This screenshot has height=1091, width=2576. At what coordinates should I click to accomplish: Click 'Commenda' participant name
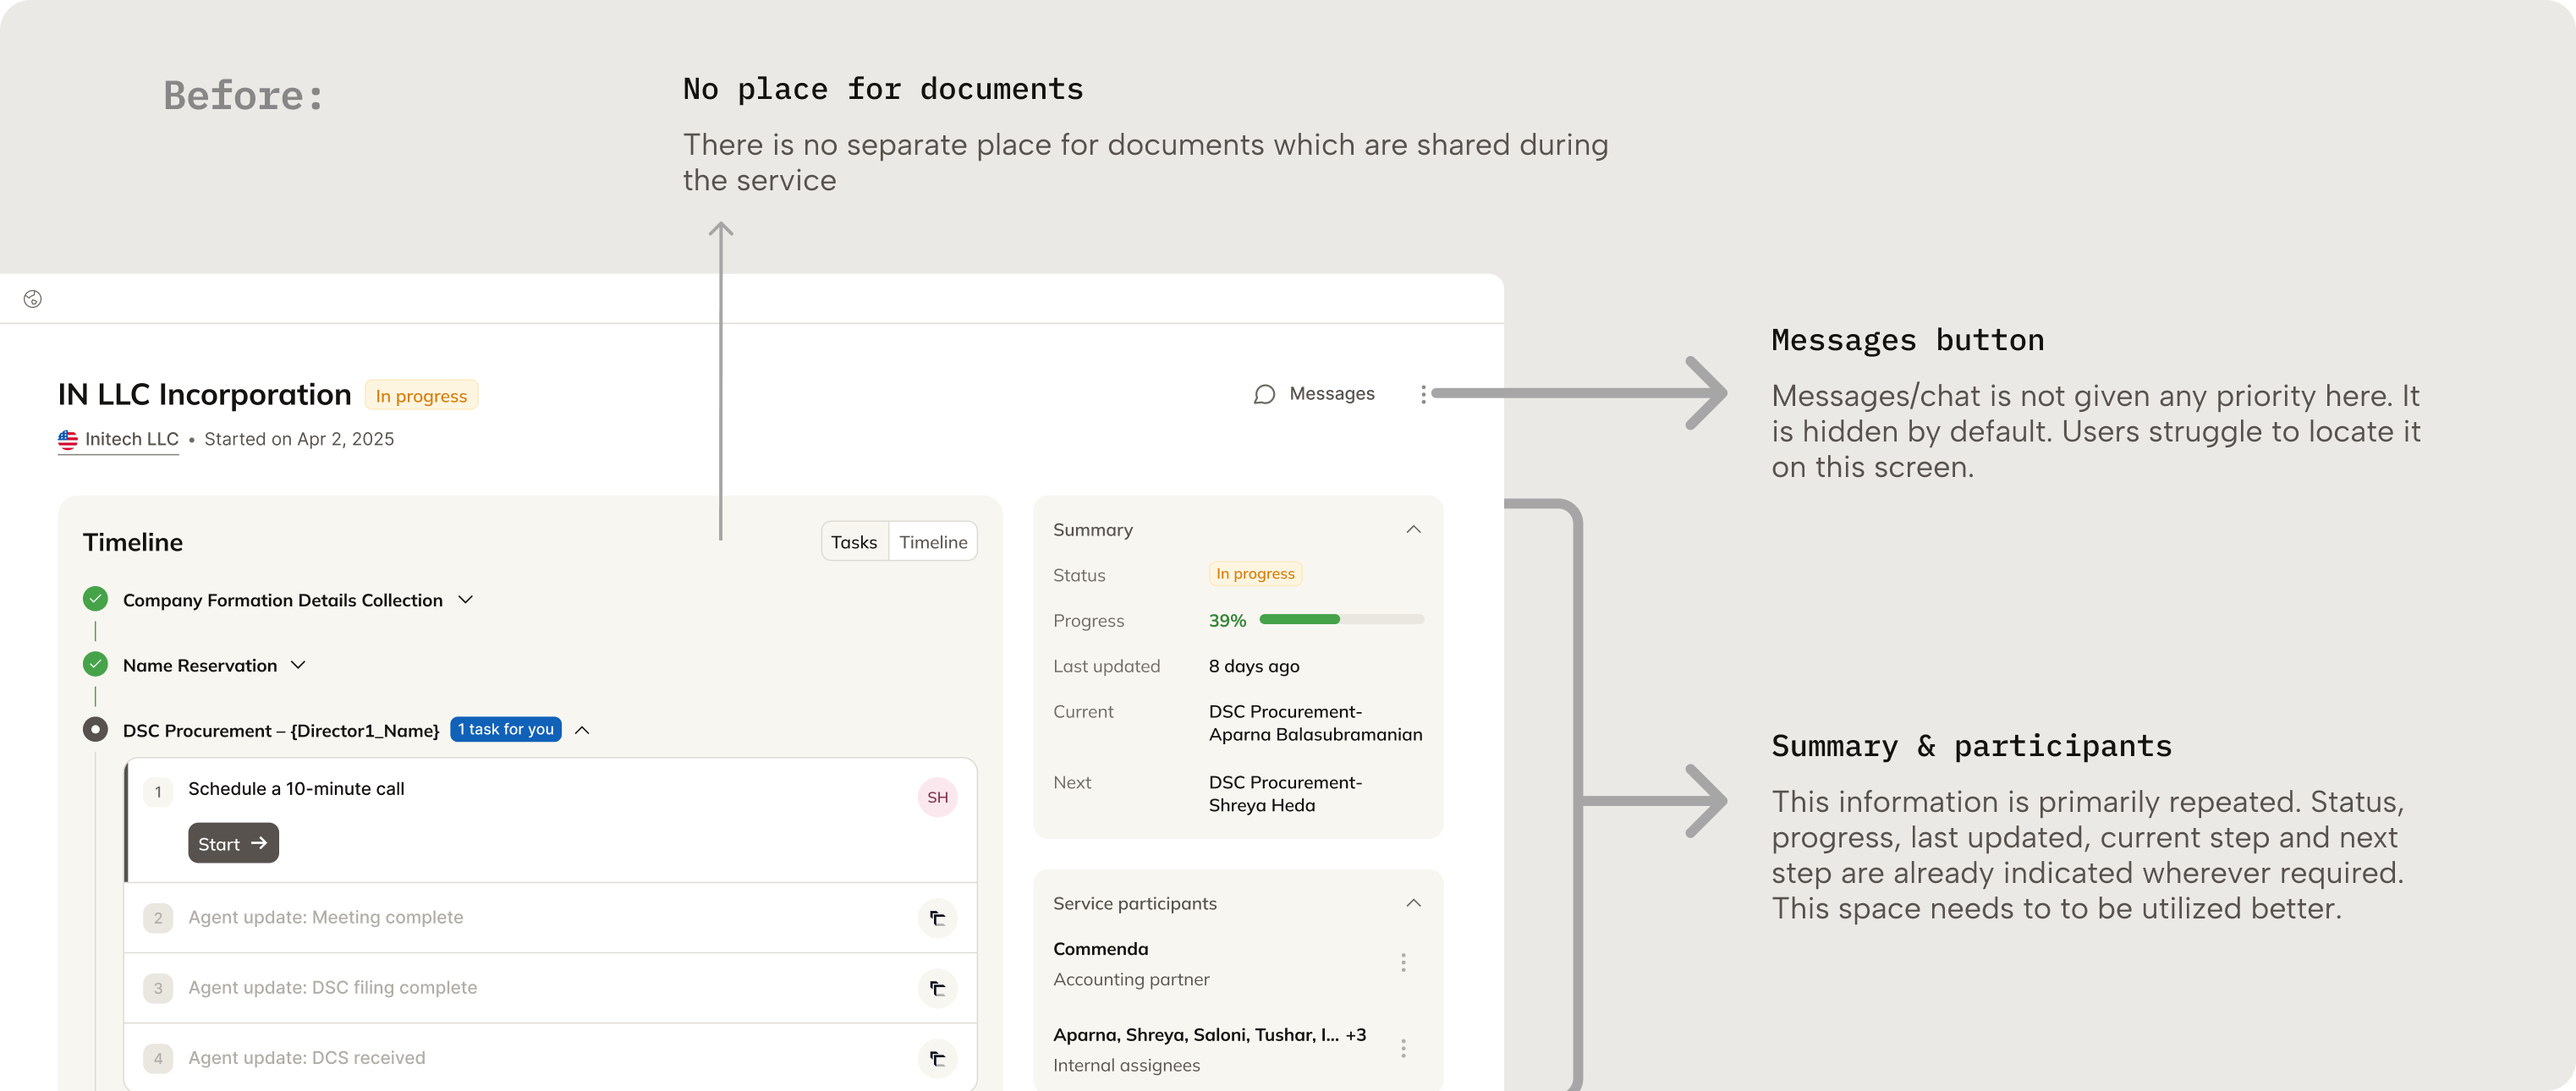tap(1100, 948)
